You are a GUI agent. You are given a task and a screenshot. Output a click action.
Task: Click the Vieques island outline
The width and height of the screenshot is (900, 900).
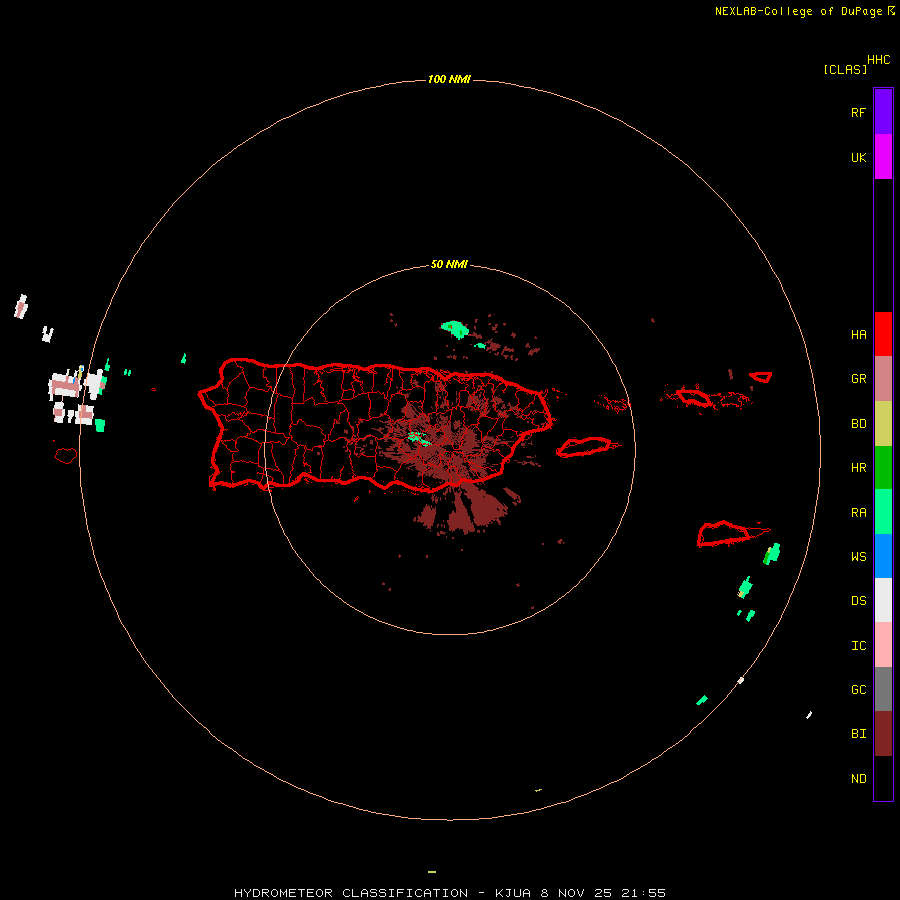[584, 447]
